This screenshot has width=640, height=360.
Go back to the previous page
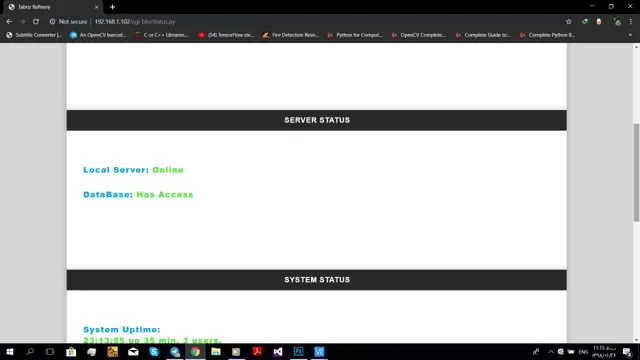[x=9, y=22]
